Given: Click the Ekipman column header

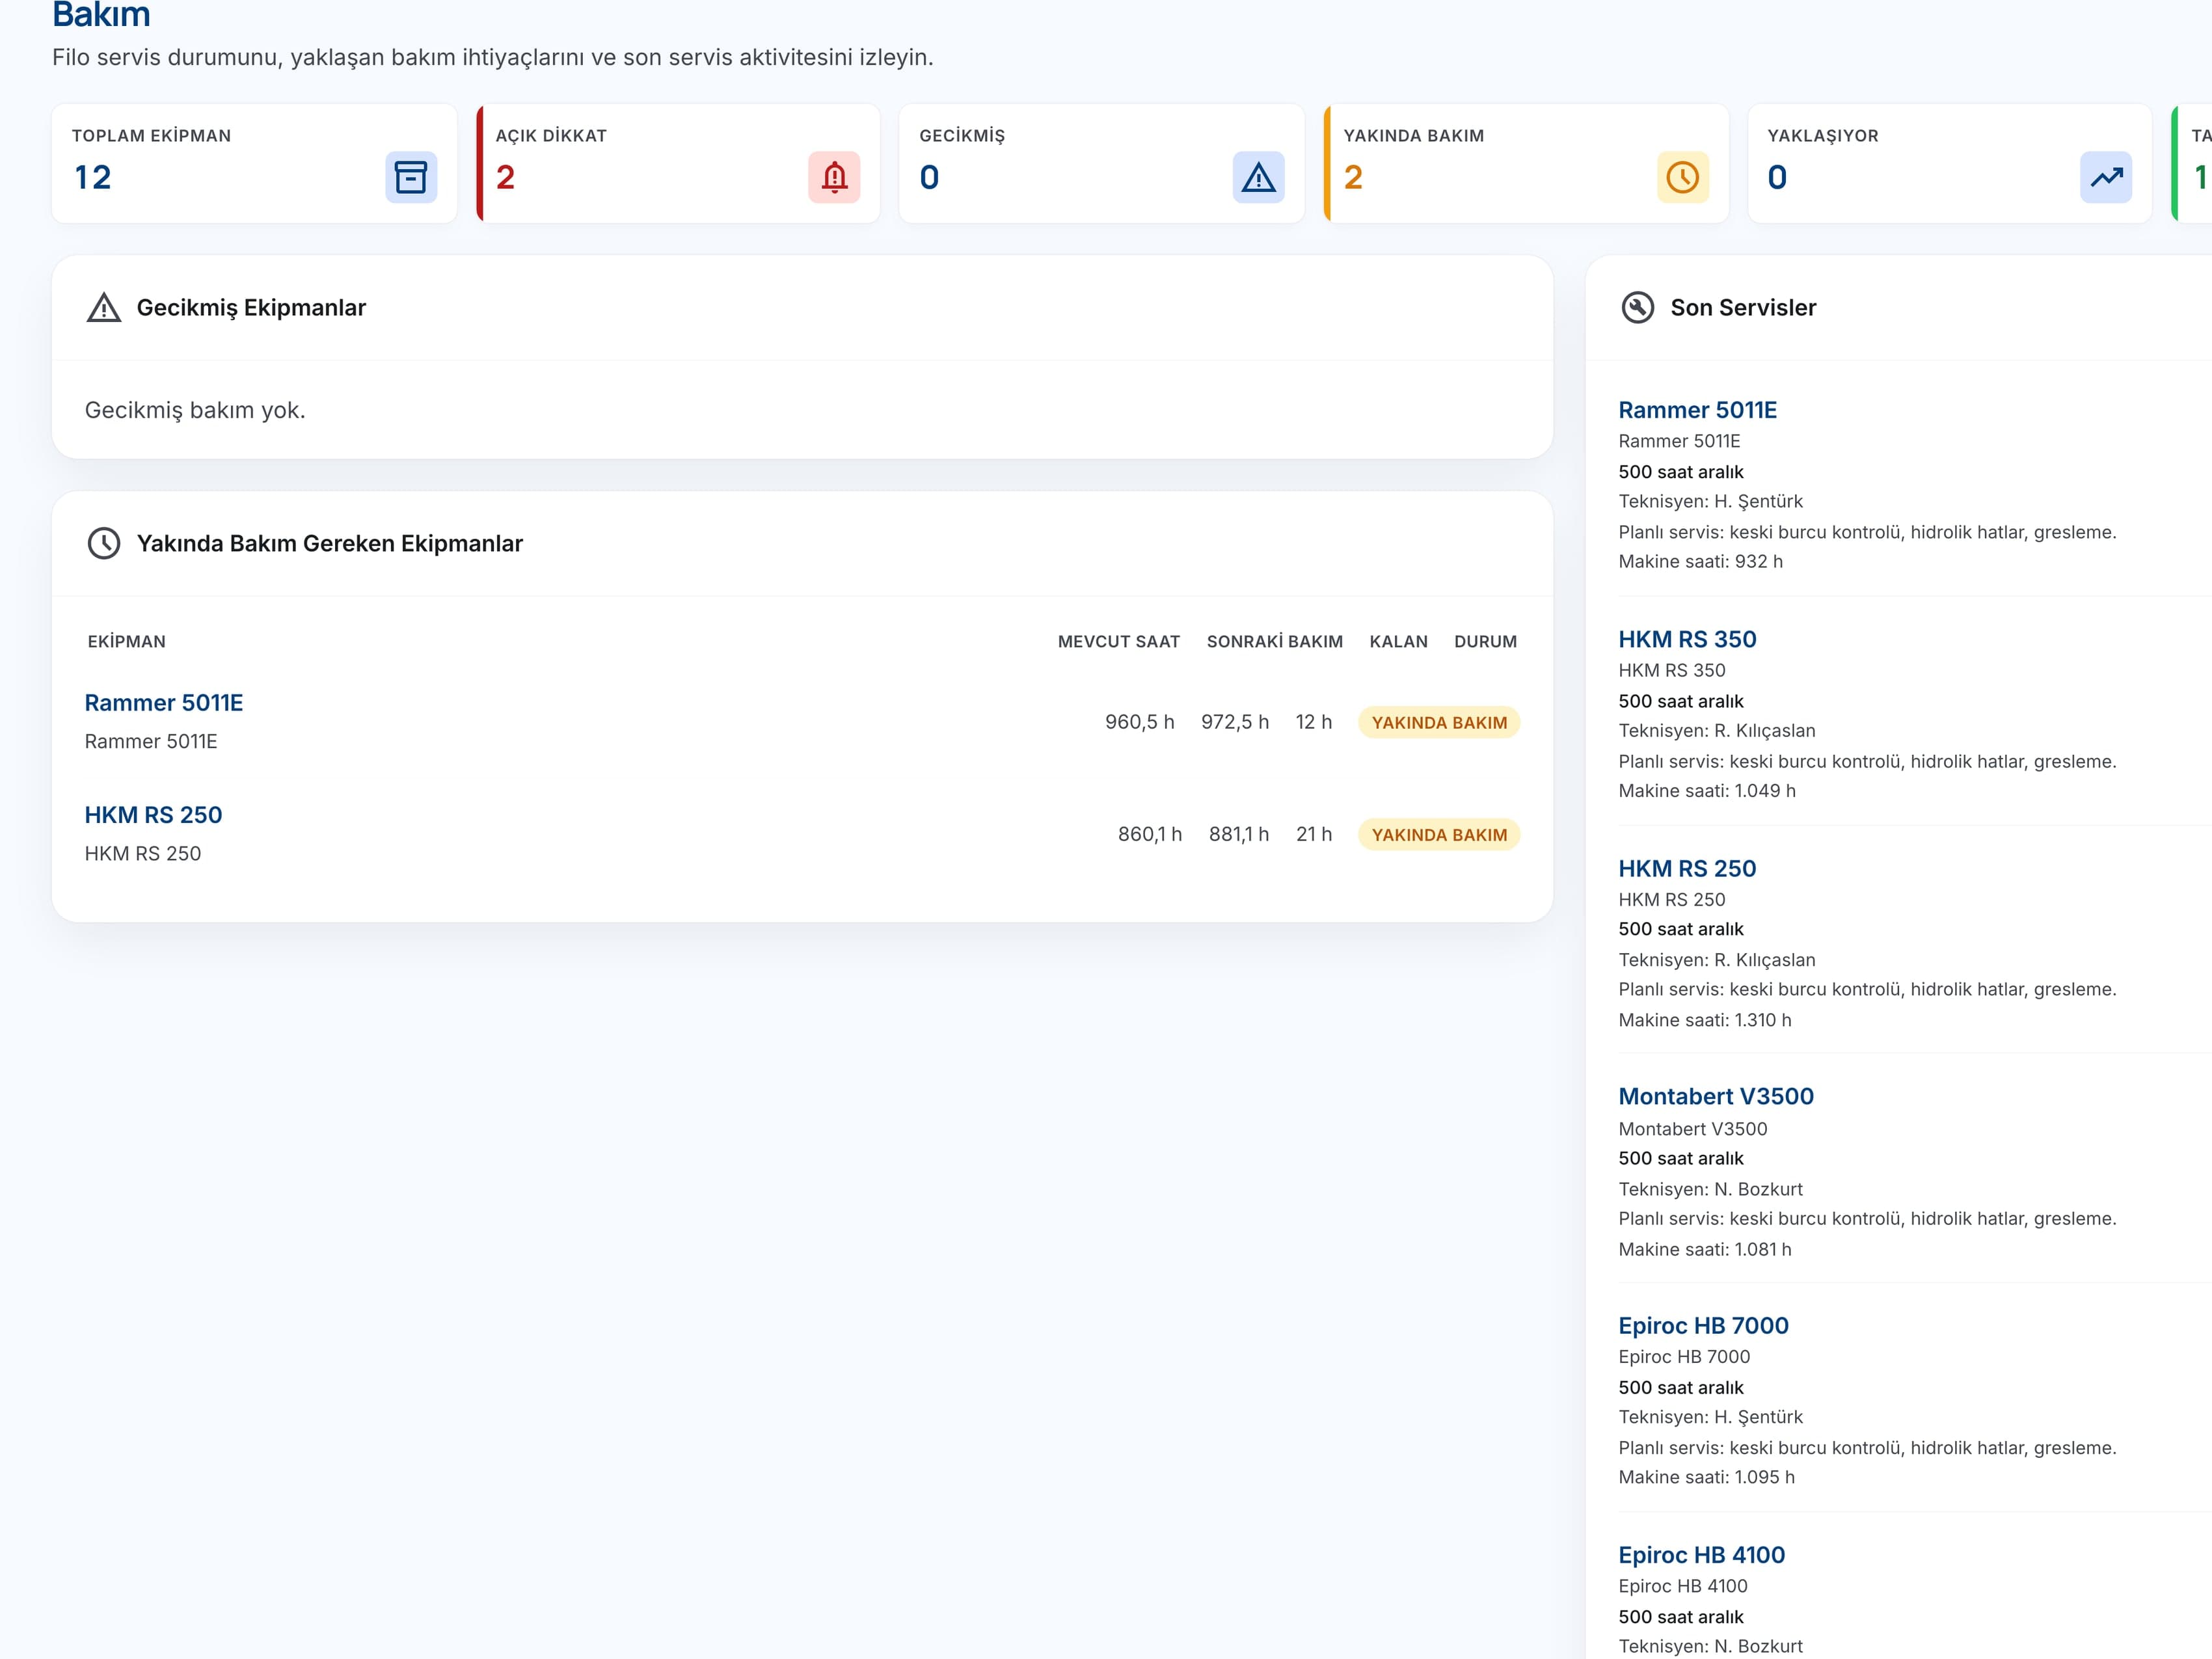Looking at the screenshot, I should (x=127, y=642).
